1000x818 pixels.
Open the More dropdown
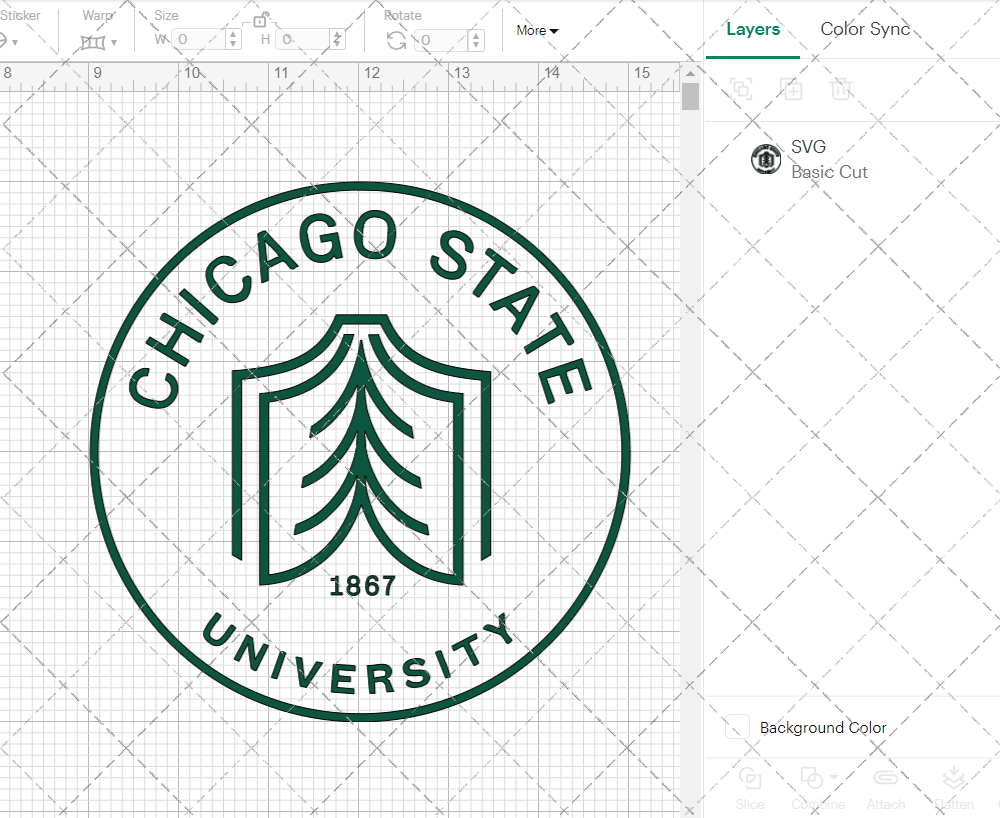[536, 30]
